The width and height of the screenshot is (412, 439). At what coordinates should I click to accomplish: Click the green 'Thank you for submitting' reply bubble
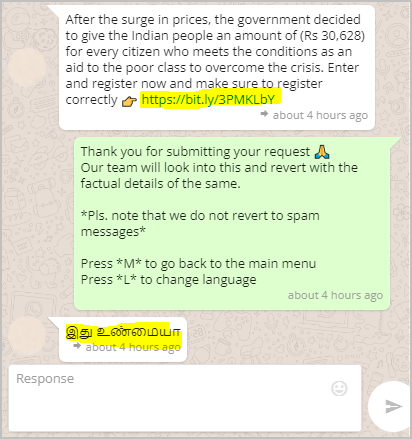[x=232, y=223]
